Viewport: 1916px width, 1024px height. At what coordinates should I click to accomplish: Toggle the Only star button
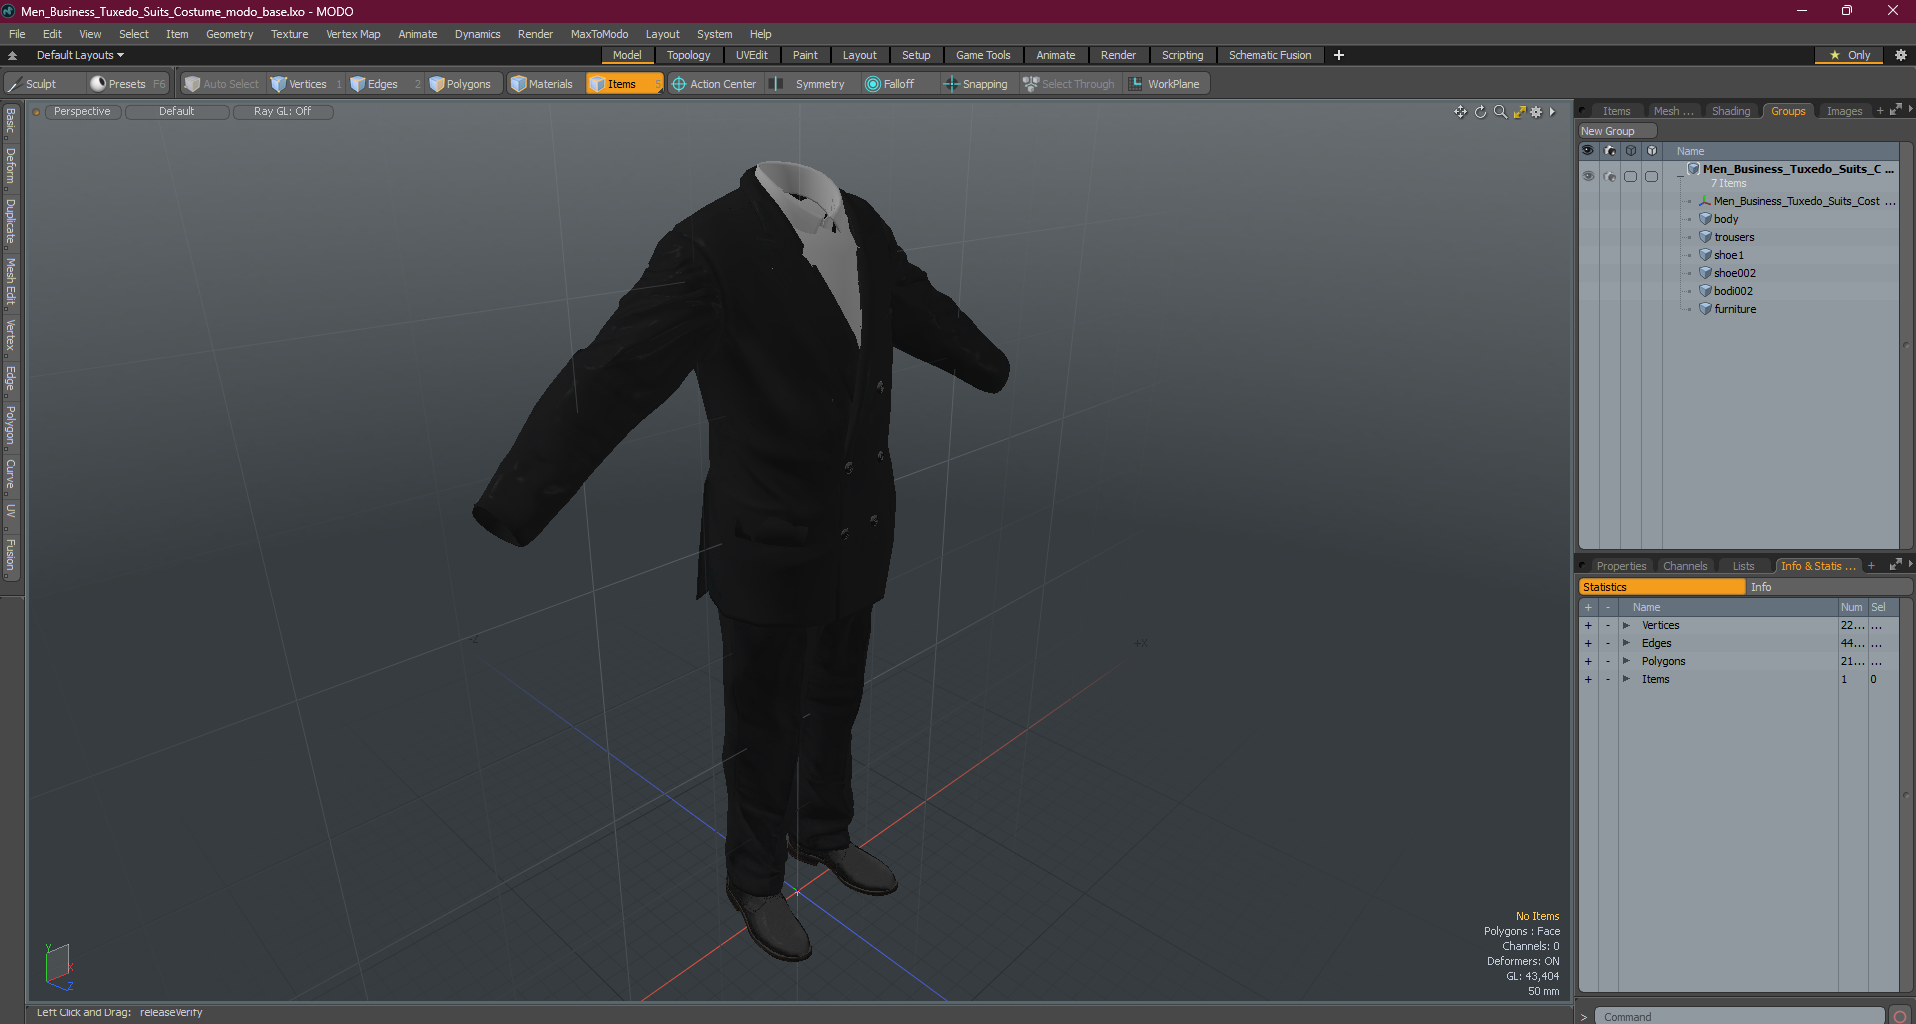pyautogui.click(x=1850, y=55)
